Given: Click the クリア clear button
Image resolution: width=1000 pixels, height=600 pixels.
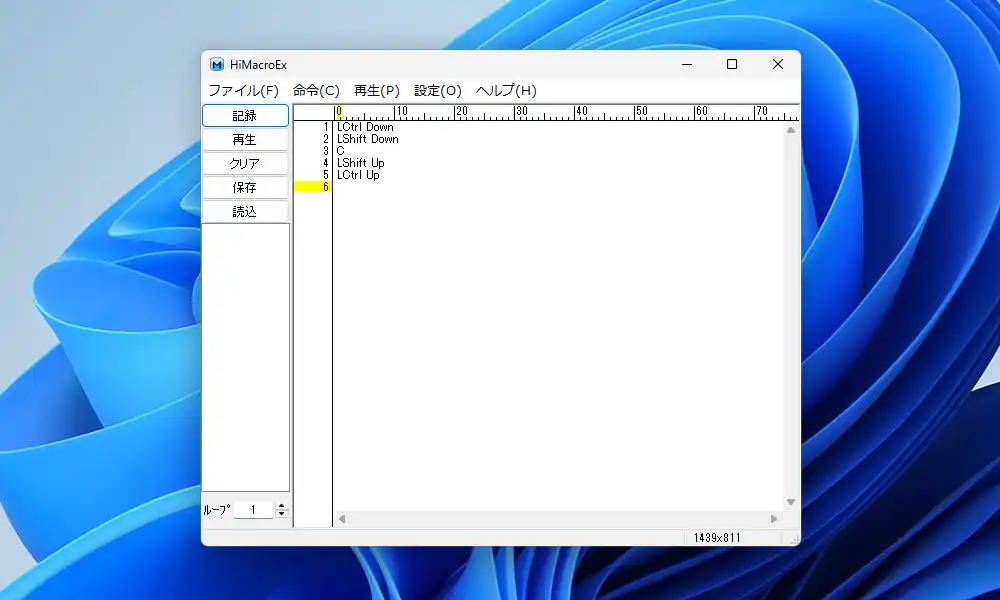Looking at the screenshot, I should coord(245,164).
